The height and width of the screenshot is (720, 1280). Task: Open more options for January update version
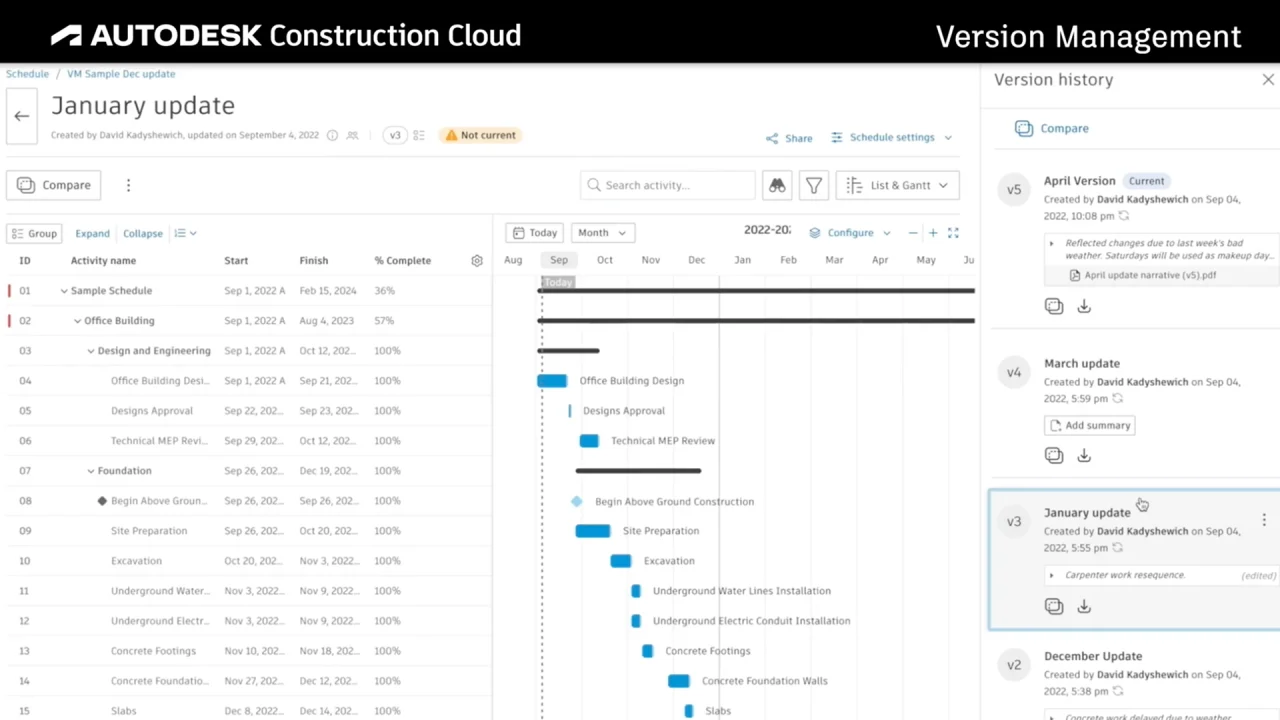pyautogui.click(x=1264, y=520)
